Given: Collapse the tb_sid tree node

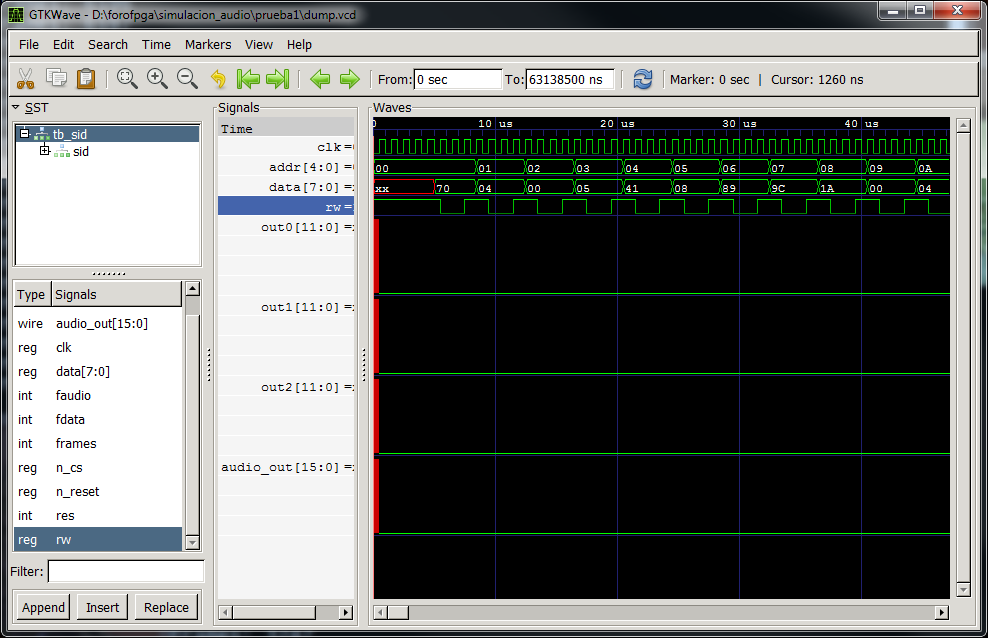Looking at the screenshot, I should tap(25, 134).
